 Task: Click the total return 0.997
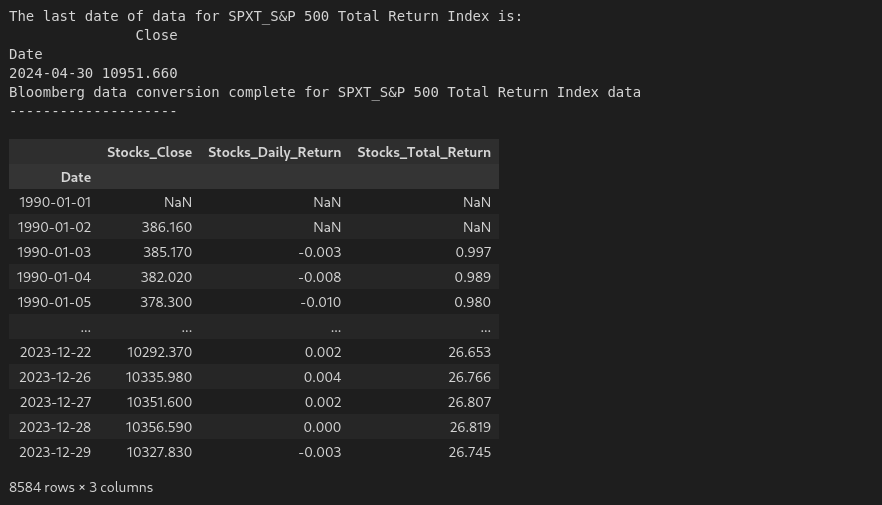coord(473,252)
